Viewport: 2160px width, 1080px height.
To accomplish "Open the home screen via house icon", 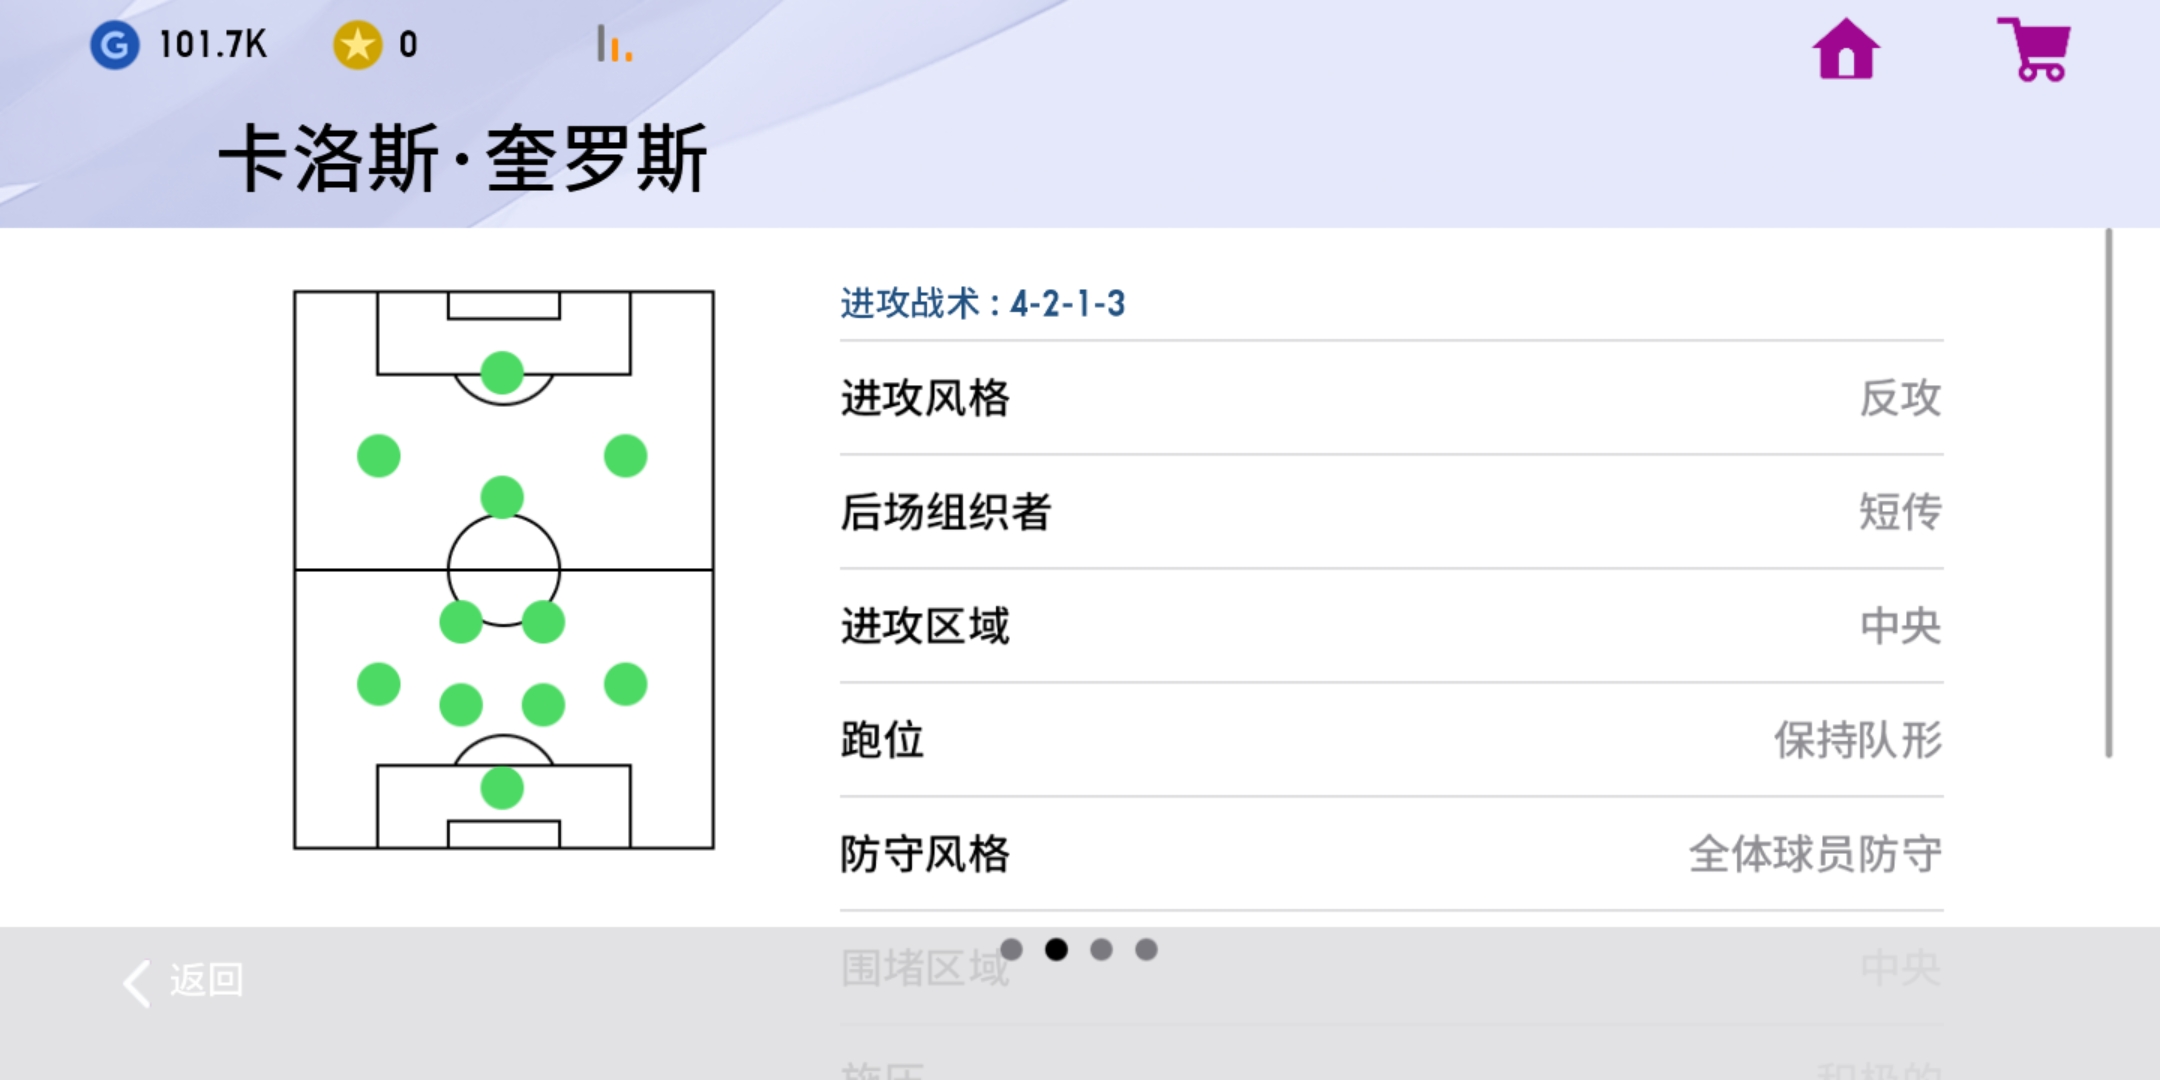I will (x=1845, y=47).
